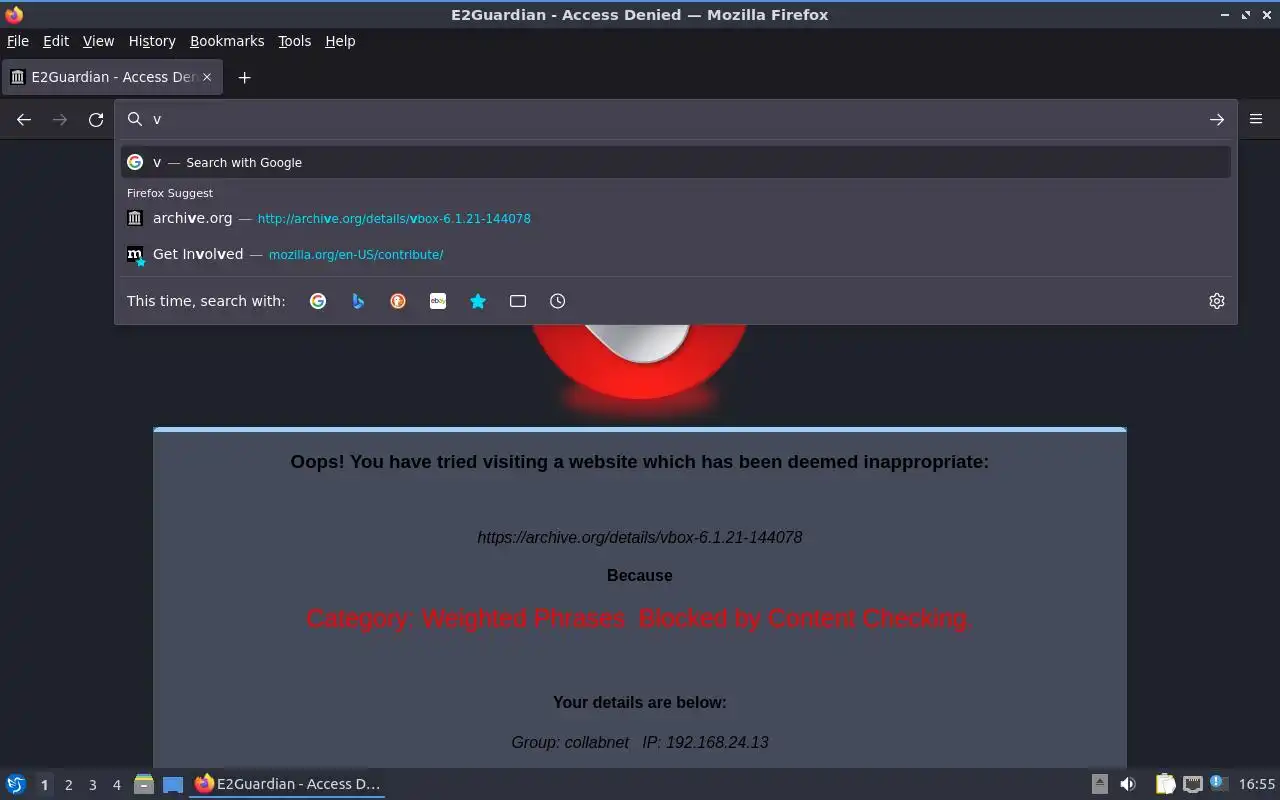1280x800 pixels.
Task: Switch to workspace 3
Action: click(92, 785)
